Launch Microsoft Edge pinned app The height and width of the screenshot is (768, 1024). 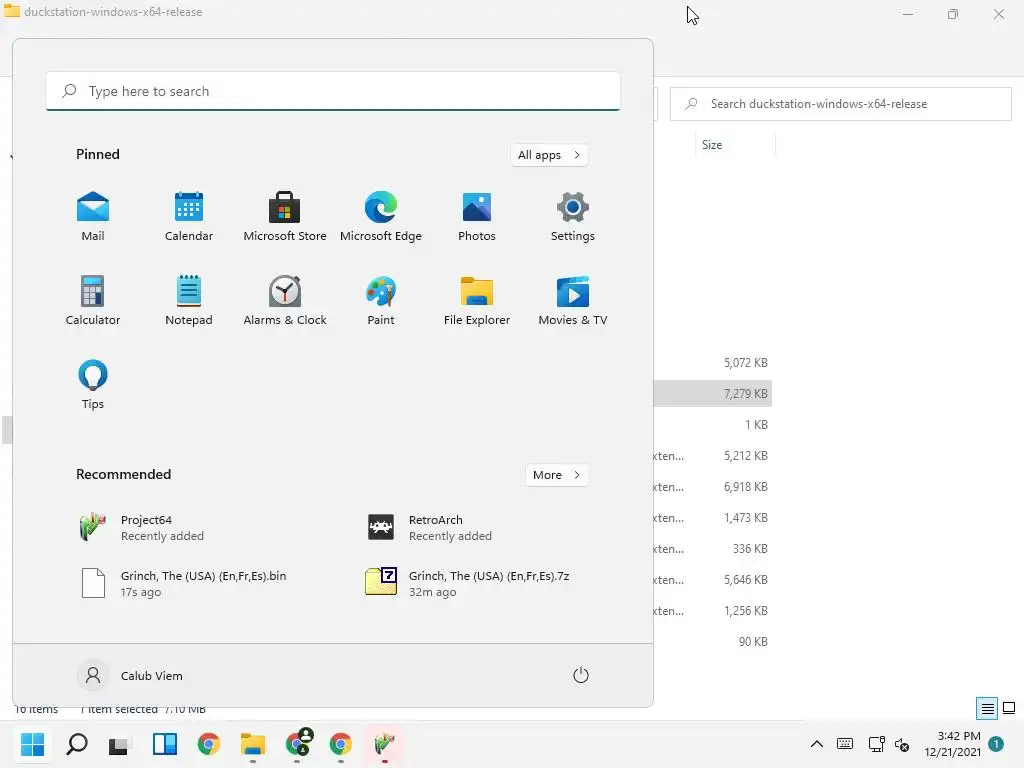click(x=381, y=217)
